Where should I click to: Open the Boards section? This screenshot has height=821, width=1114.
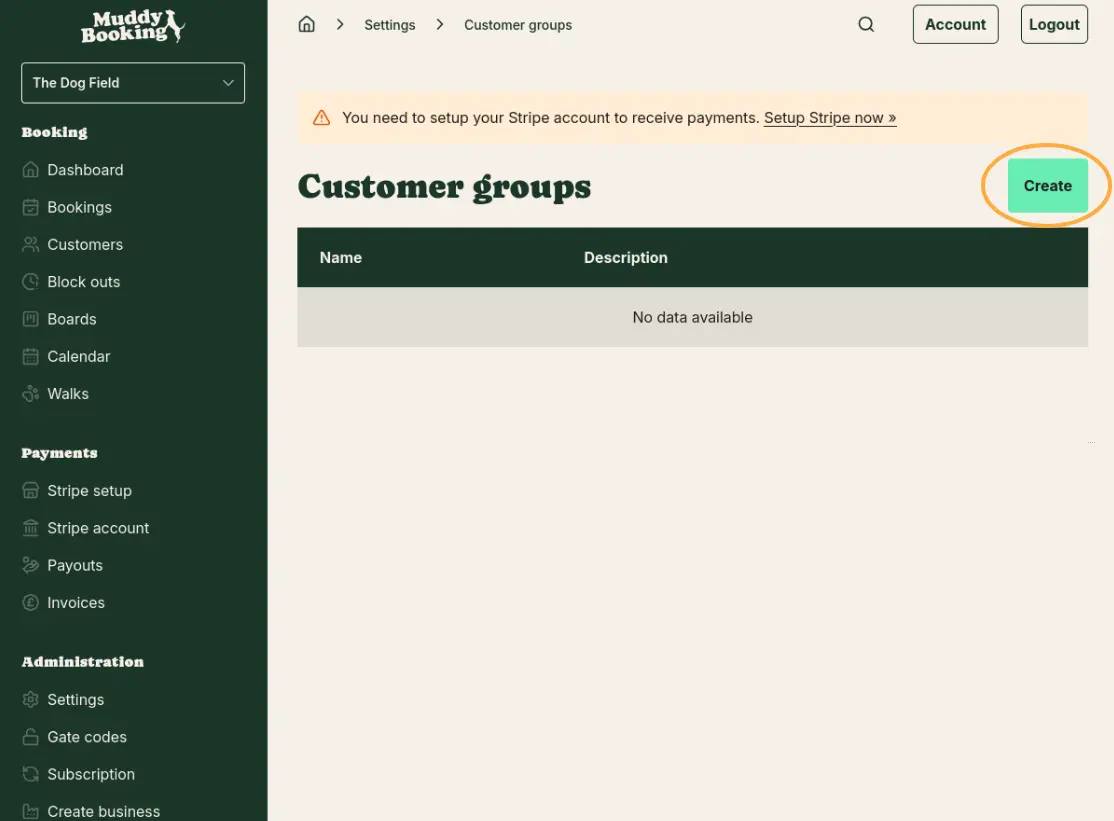tap(71, 319)
